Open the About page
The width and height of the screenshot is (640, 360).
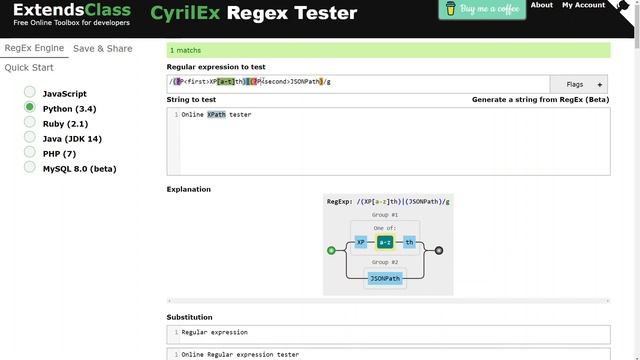click(542, 5)
